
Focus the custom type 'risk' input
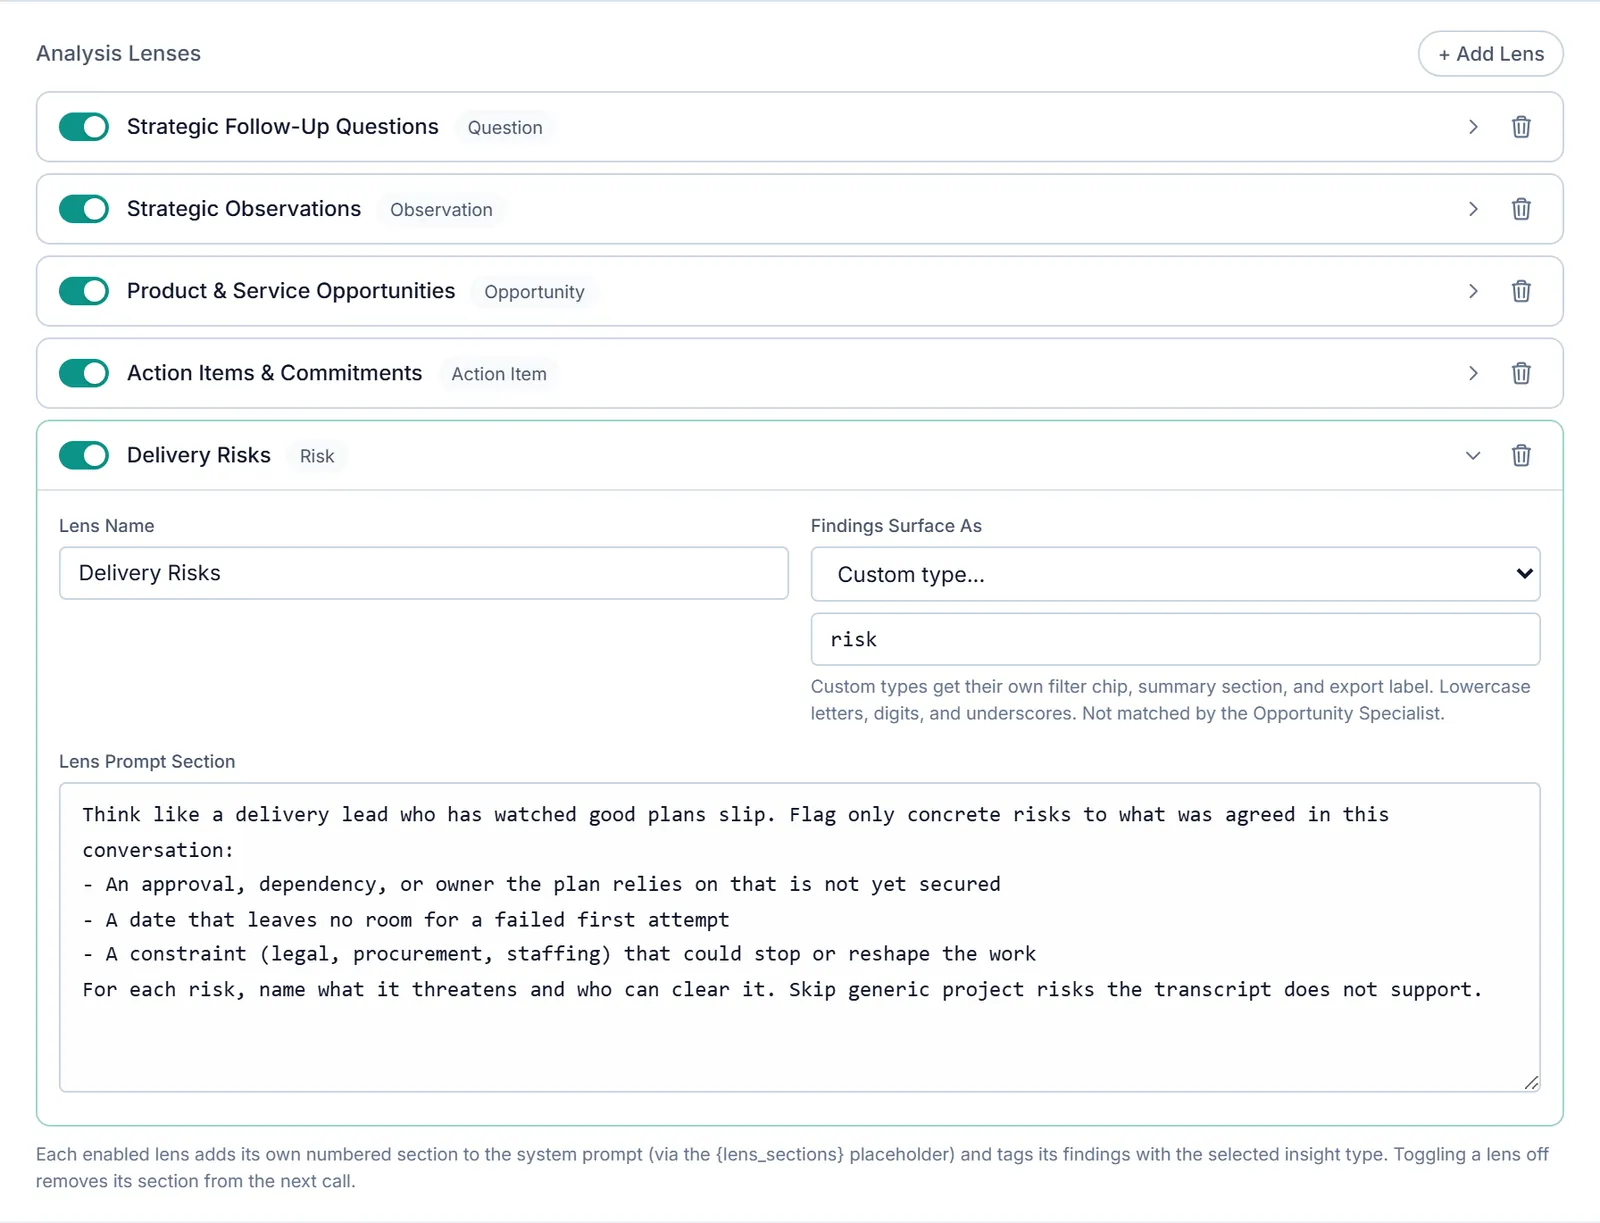pyautogui.click(x=1175, y=639)
